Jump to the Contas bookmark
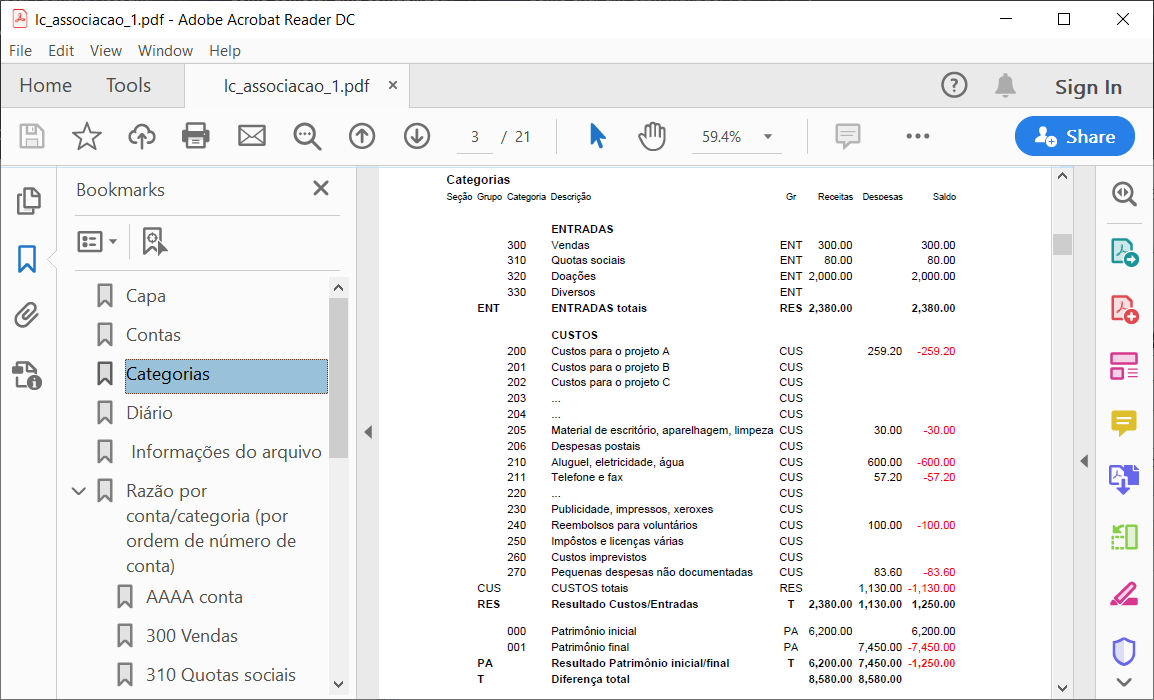 [x=153, y=335]
